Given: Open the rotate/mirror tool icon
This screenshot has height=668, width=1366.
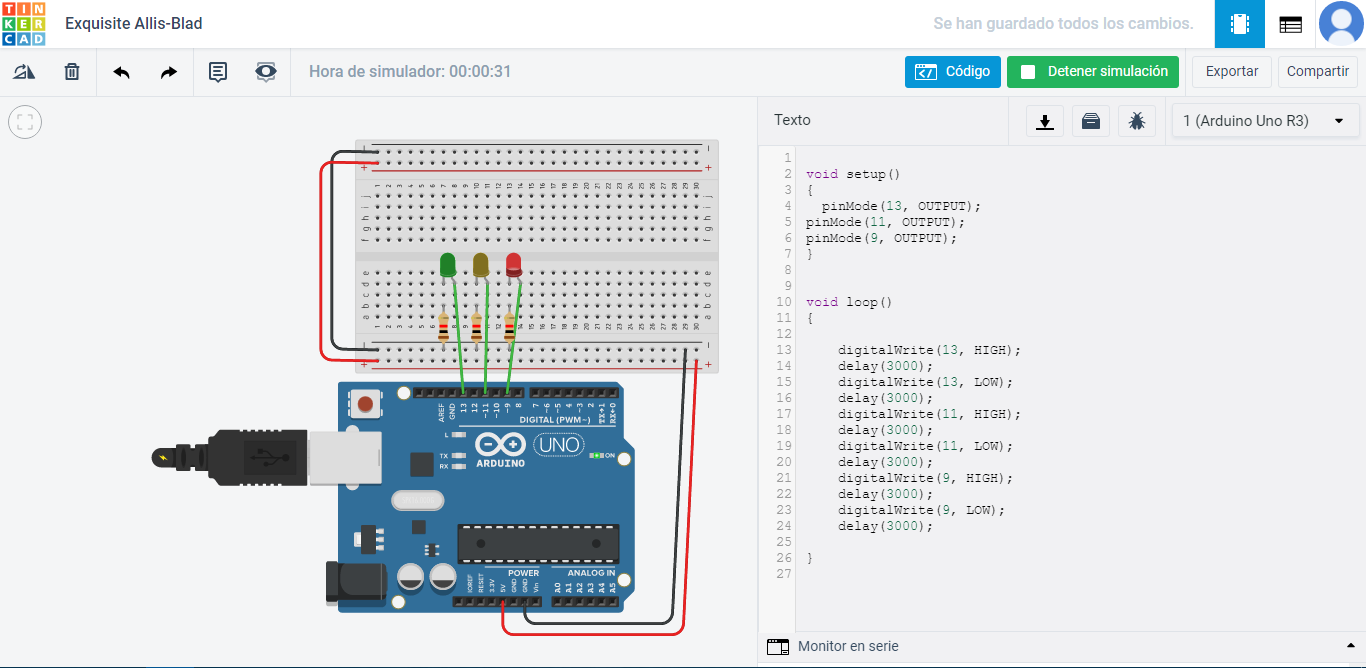Looking at the screenshot, I should (x=24, y=72).
